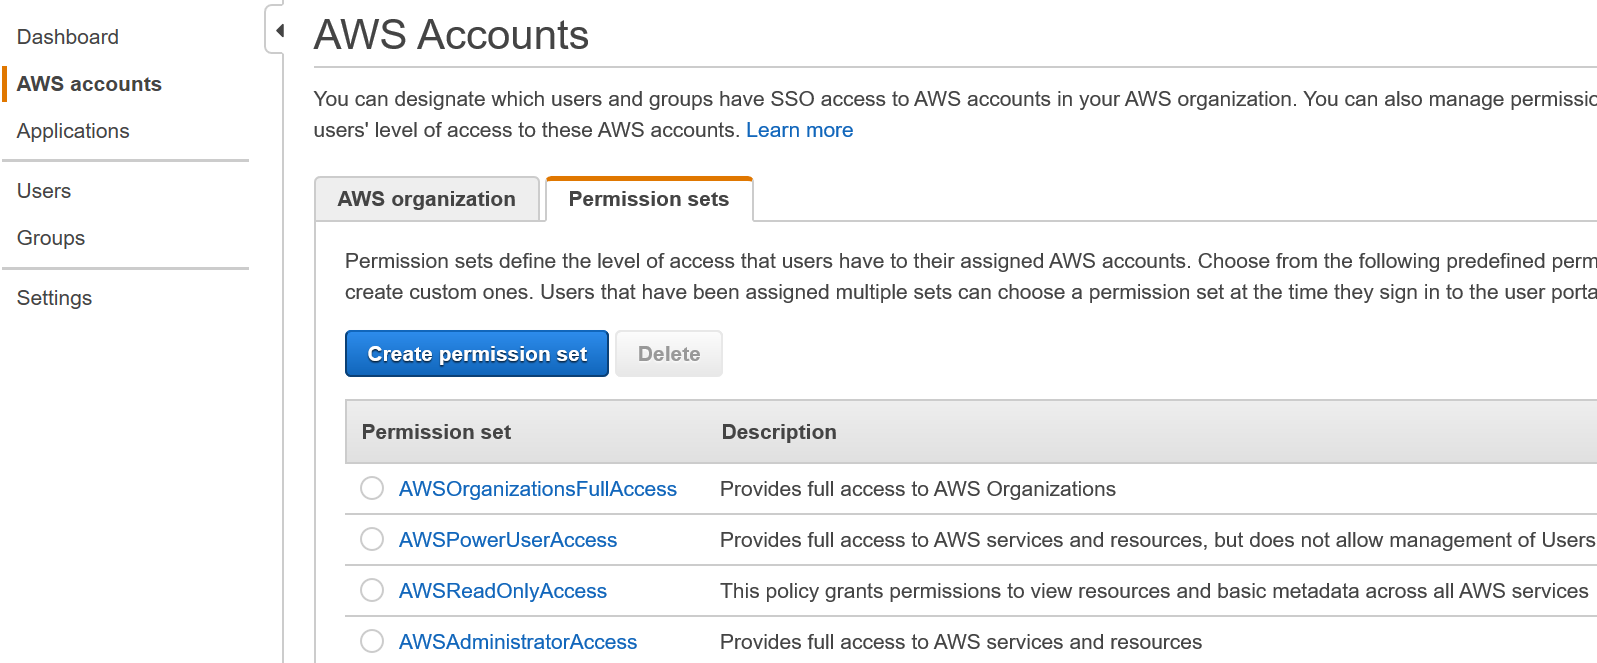Click the disabled Delete button
The height and width of the screenshot is (663, 1597).
coord(669,354)
